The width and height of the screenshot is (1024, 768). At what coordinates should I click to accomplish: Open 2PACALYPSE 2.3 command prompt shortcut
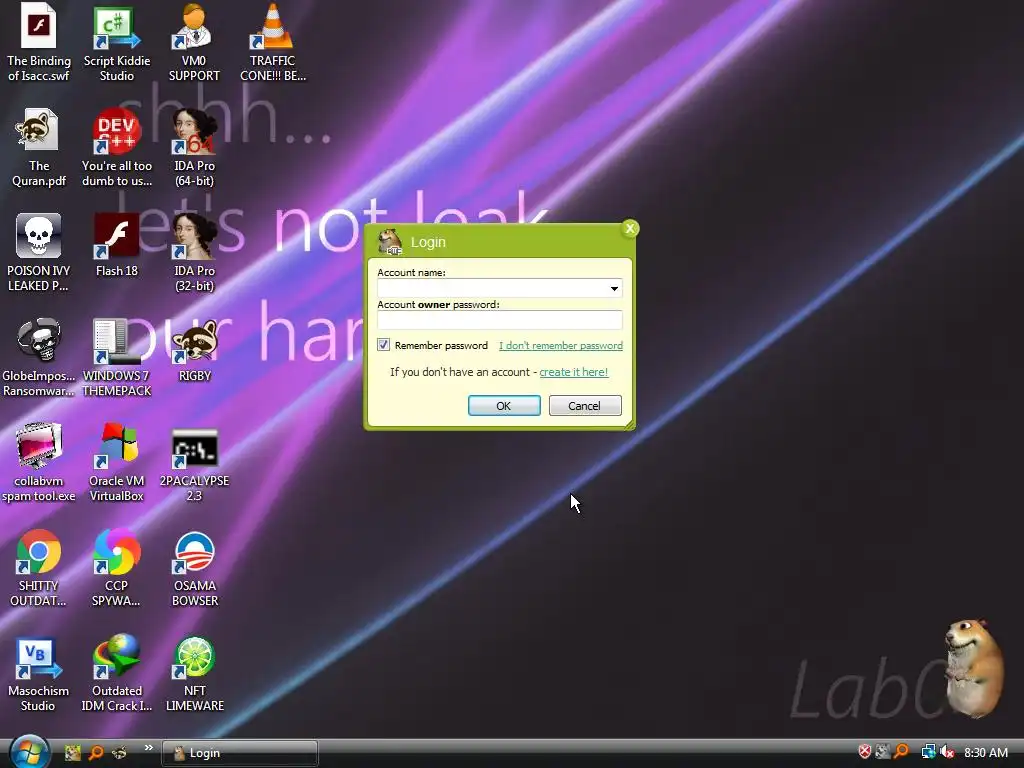(x=194, y=462)
